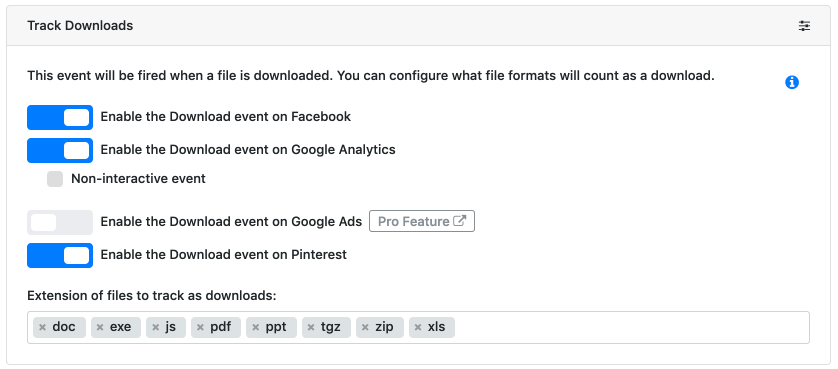Remove the doc extension tag
838x369 pixels.
[43, 327]
